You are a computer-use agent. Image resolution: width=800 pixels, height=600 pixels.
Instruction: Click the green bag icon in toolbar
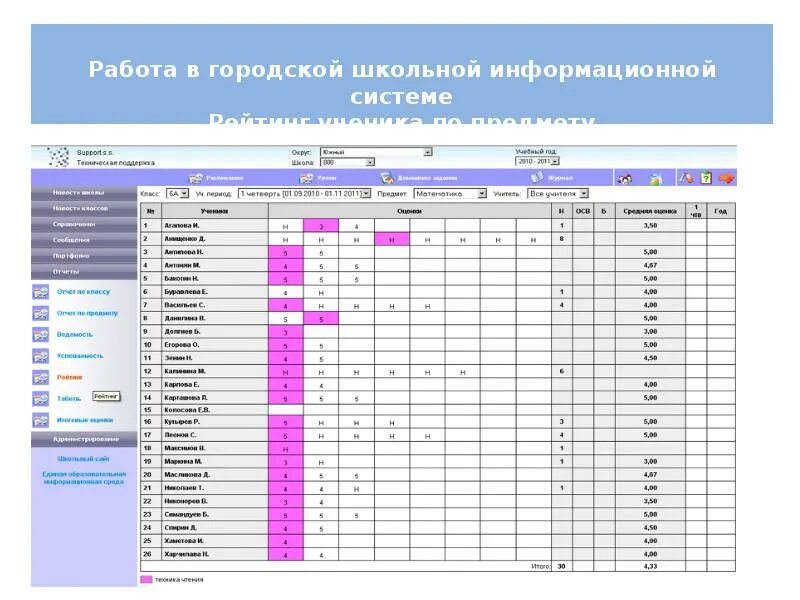[656, 179]
